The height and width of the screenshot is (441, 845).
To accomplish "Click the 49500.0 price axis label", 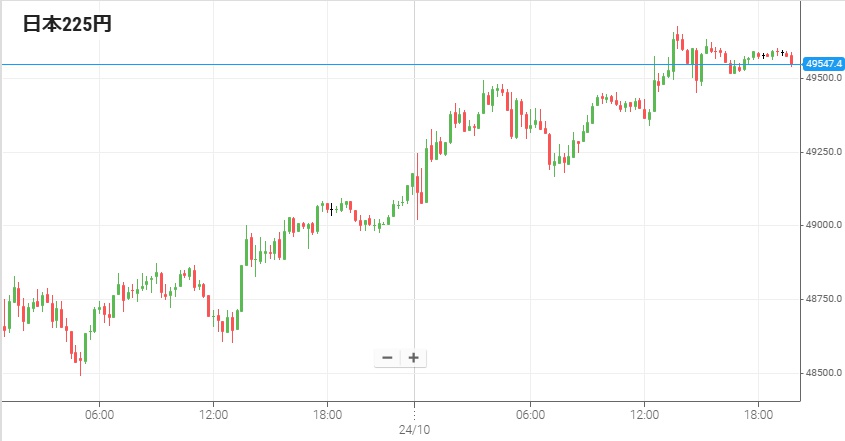I will coord(822,77).
